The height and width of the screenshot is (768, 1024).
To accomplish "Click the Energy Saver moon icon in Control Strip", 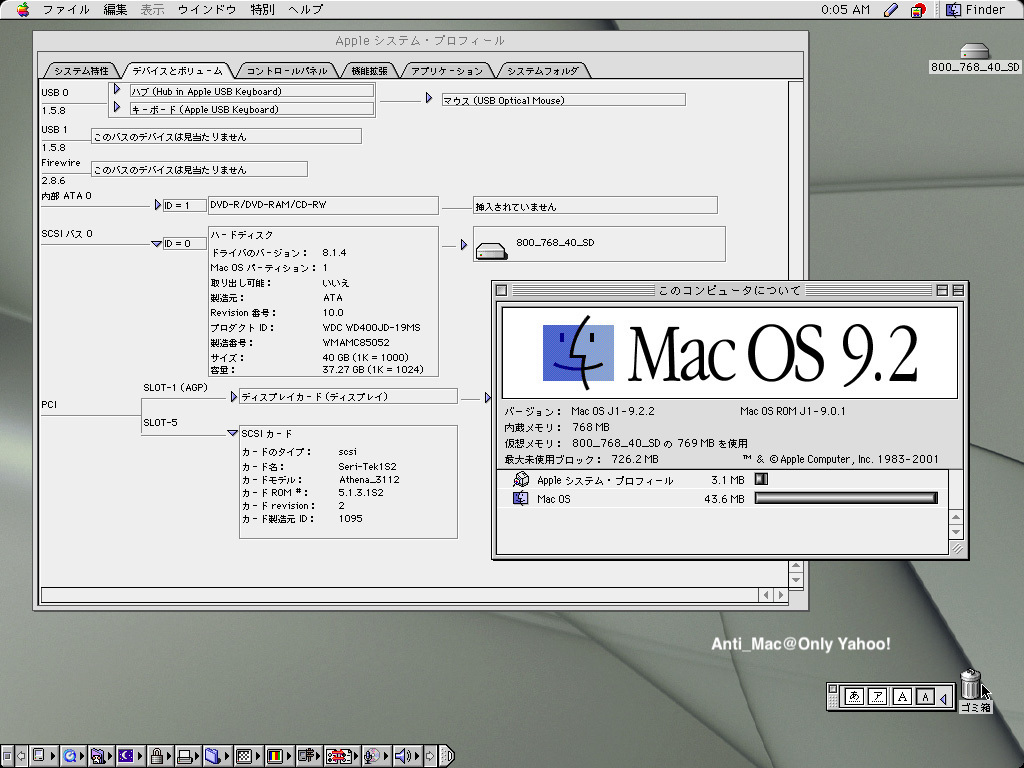I will click(x=126, y=756).
